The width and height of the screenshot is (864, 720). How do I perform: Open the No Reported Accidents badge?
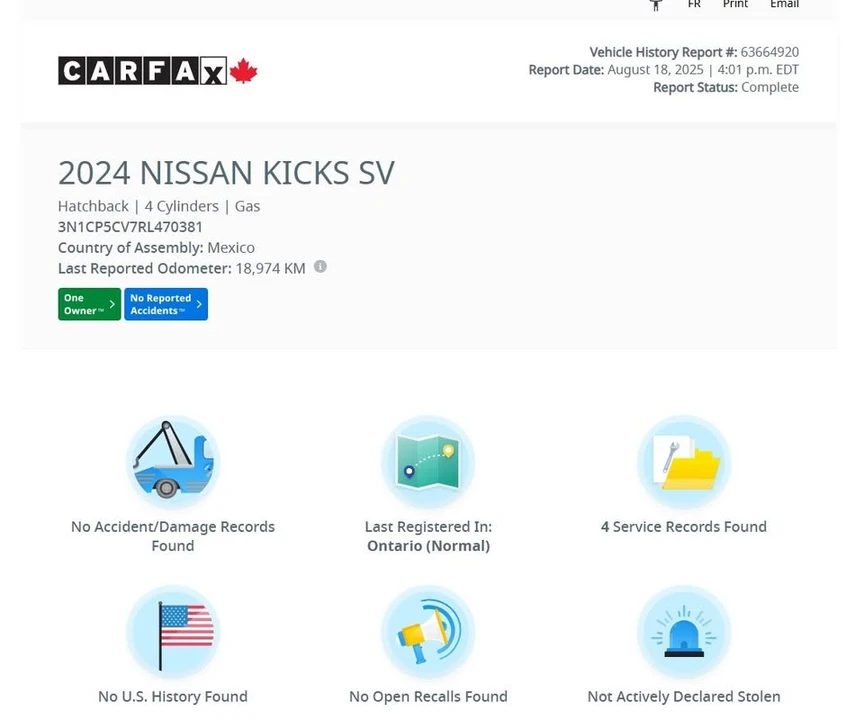coord(166,304)
